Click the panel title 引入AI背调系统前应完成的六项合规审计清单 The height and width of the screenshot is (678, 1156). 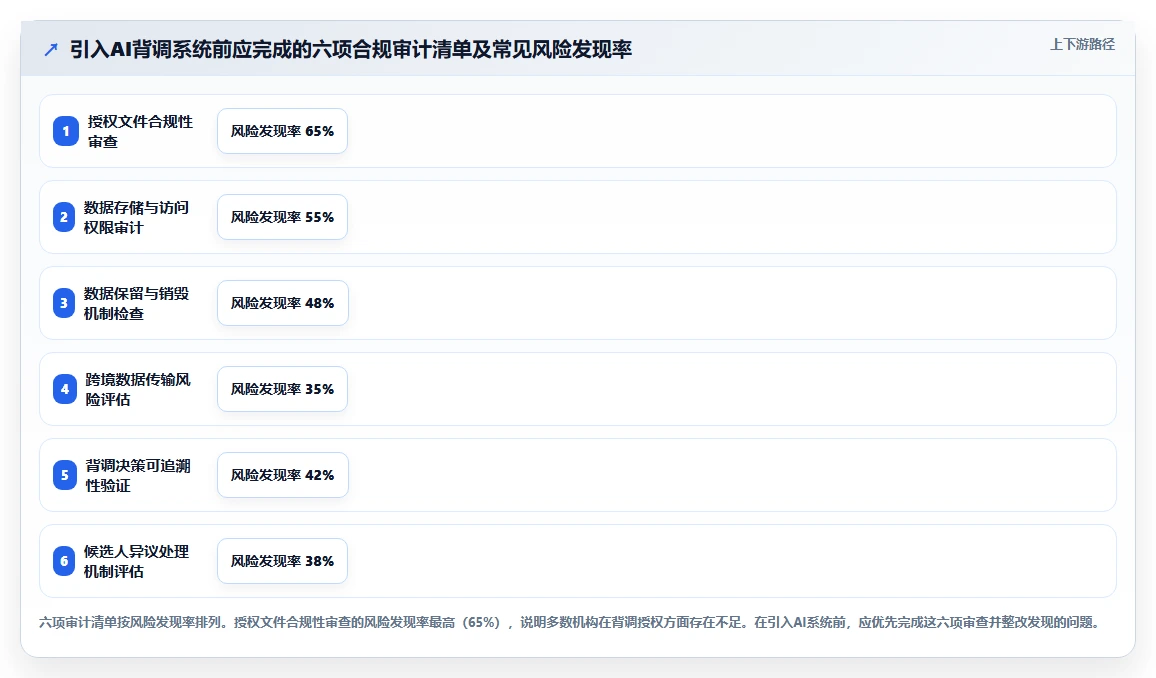point(351,49)
